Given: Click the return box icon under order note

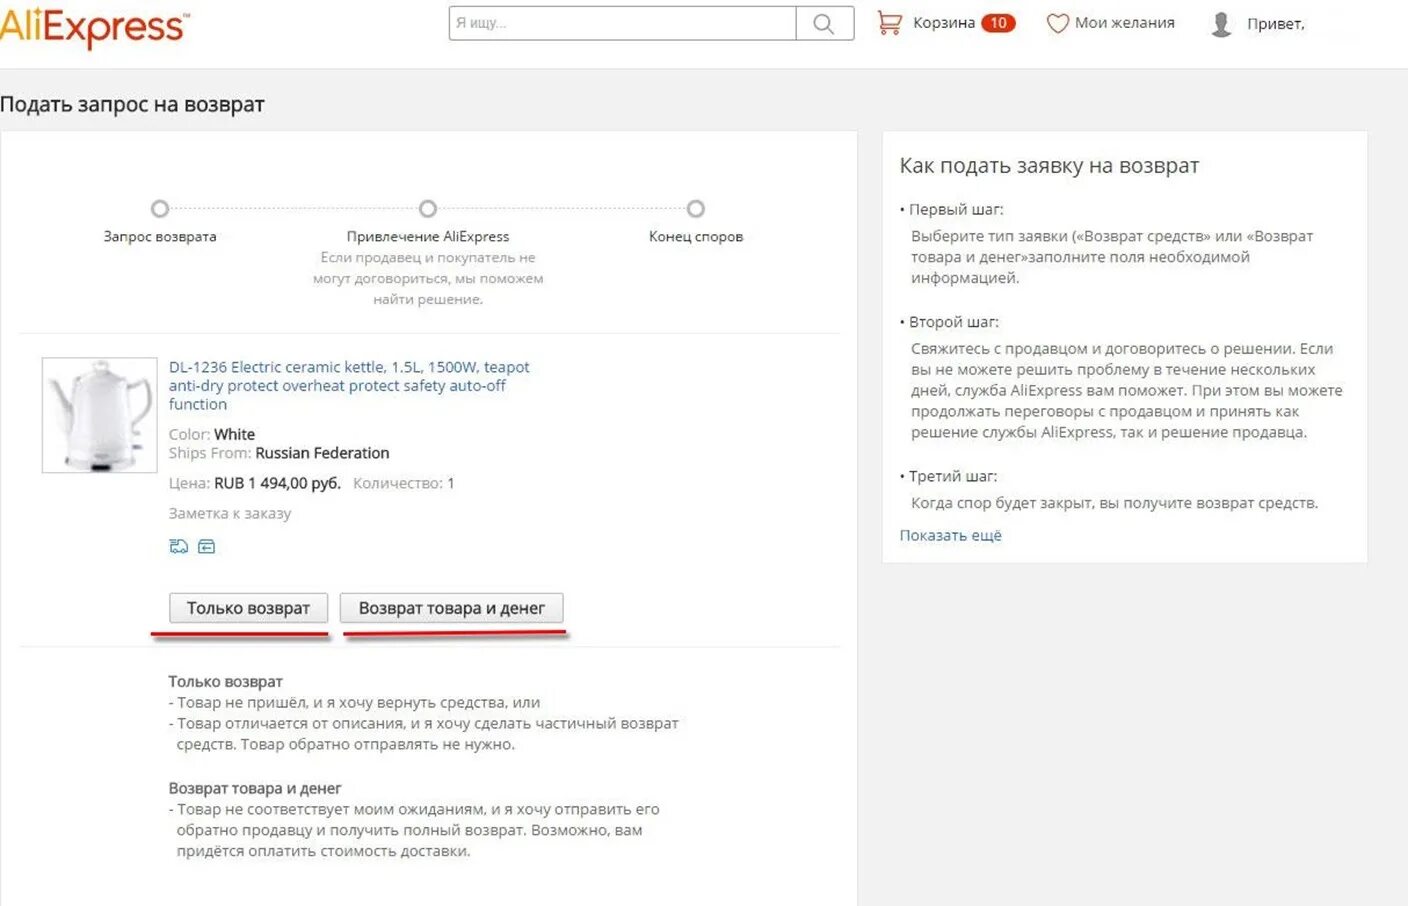Looking at the screenshot, I should [206, 546].
